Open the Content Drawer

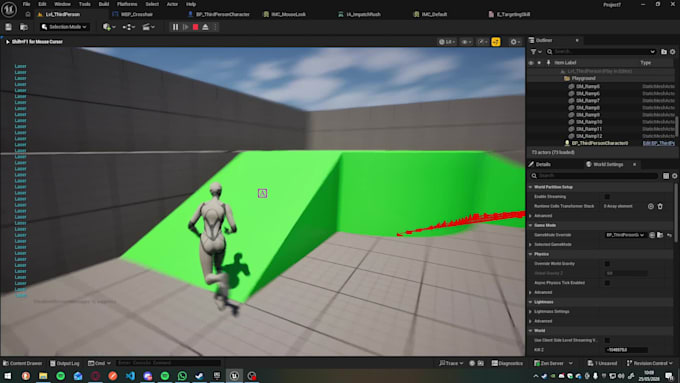click(x=23, y=363)
